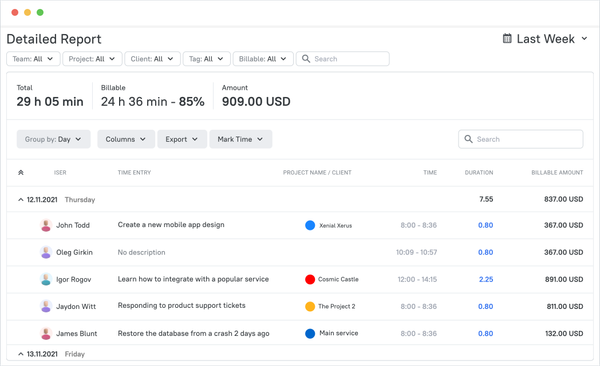
Task: Click the 7.55 Thursday duration total
Action: click(x=486, y=199)
